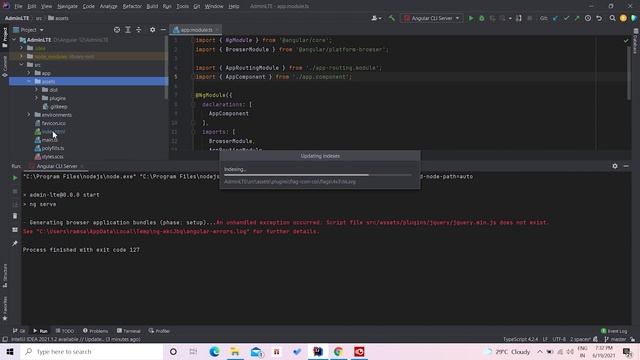
Task: Switch to the app.module.ts editor tab
Action: [196, 30]
